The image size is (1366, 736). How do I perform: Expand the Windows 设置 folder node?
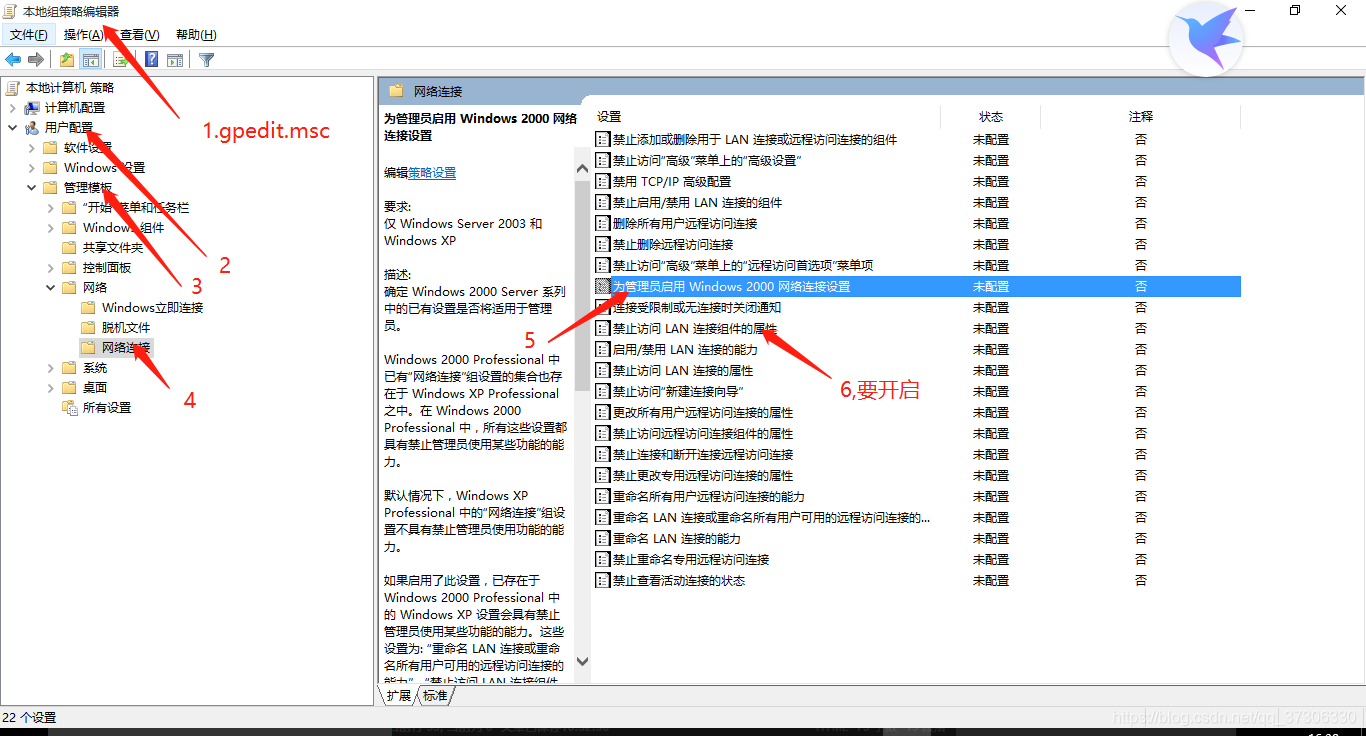click(x=31, y=167)
